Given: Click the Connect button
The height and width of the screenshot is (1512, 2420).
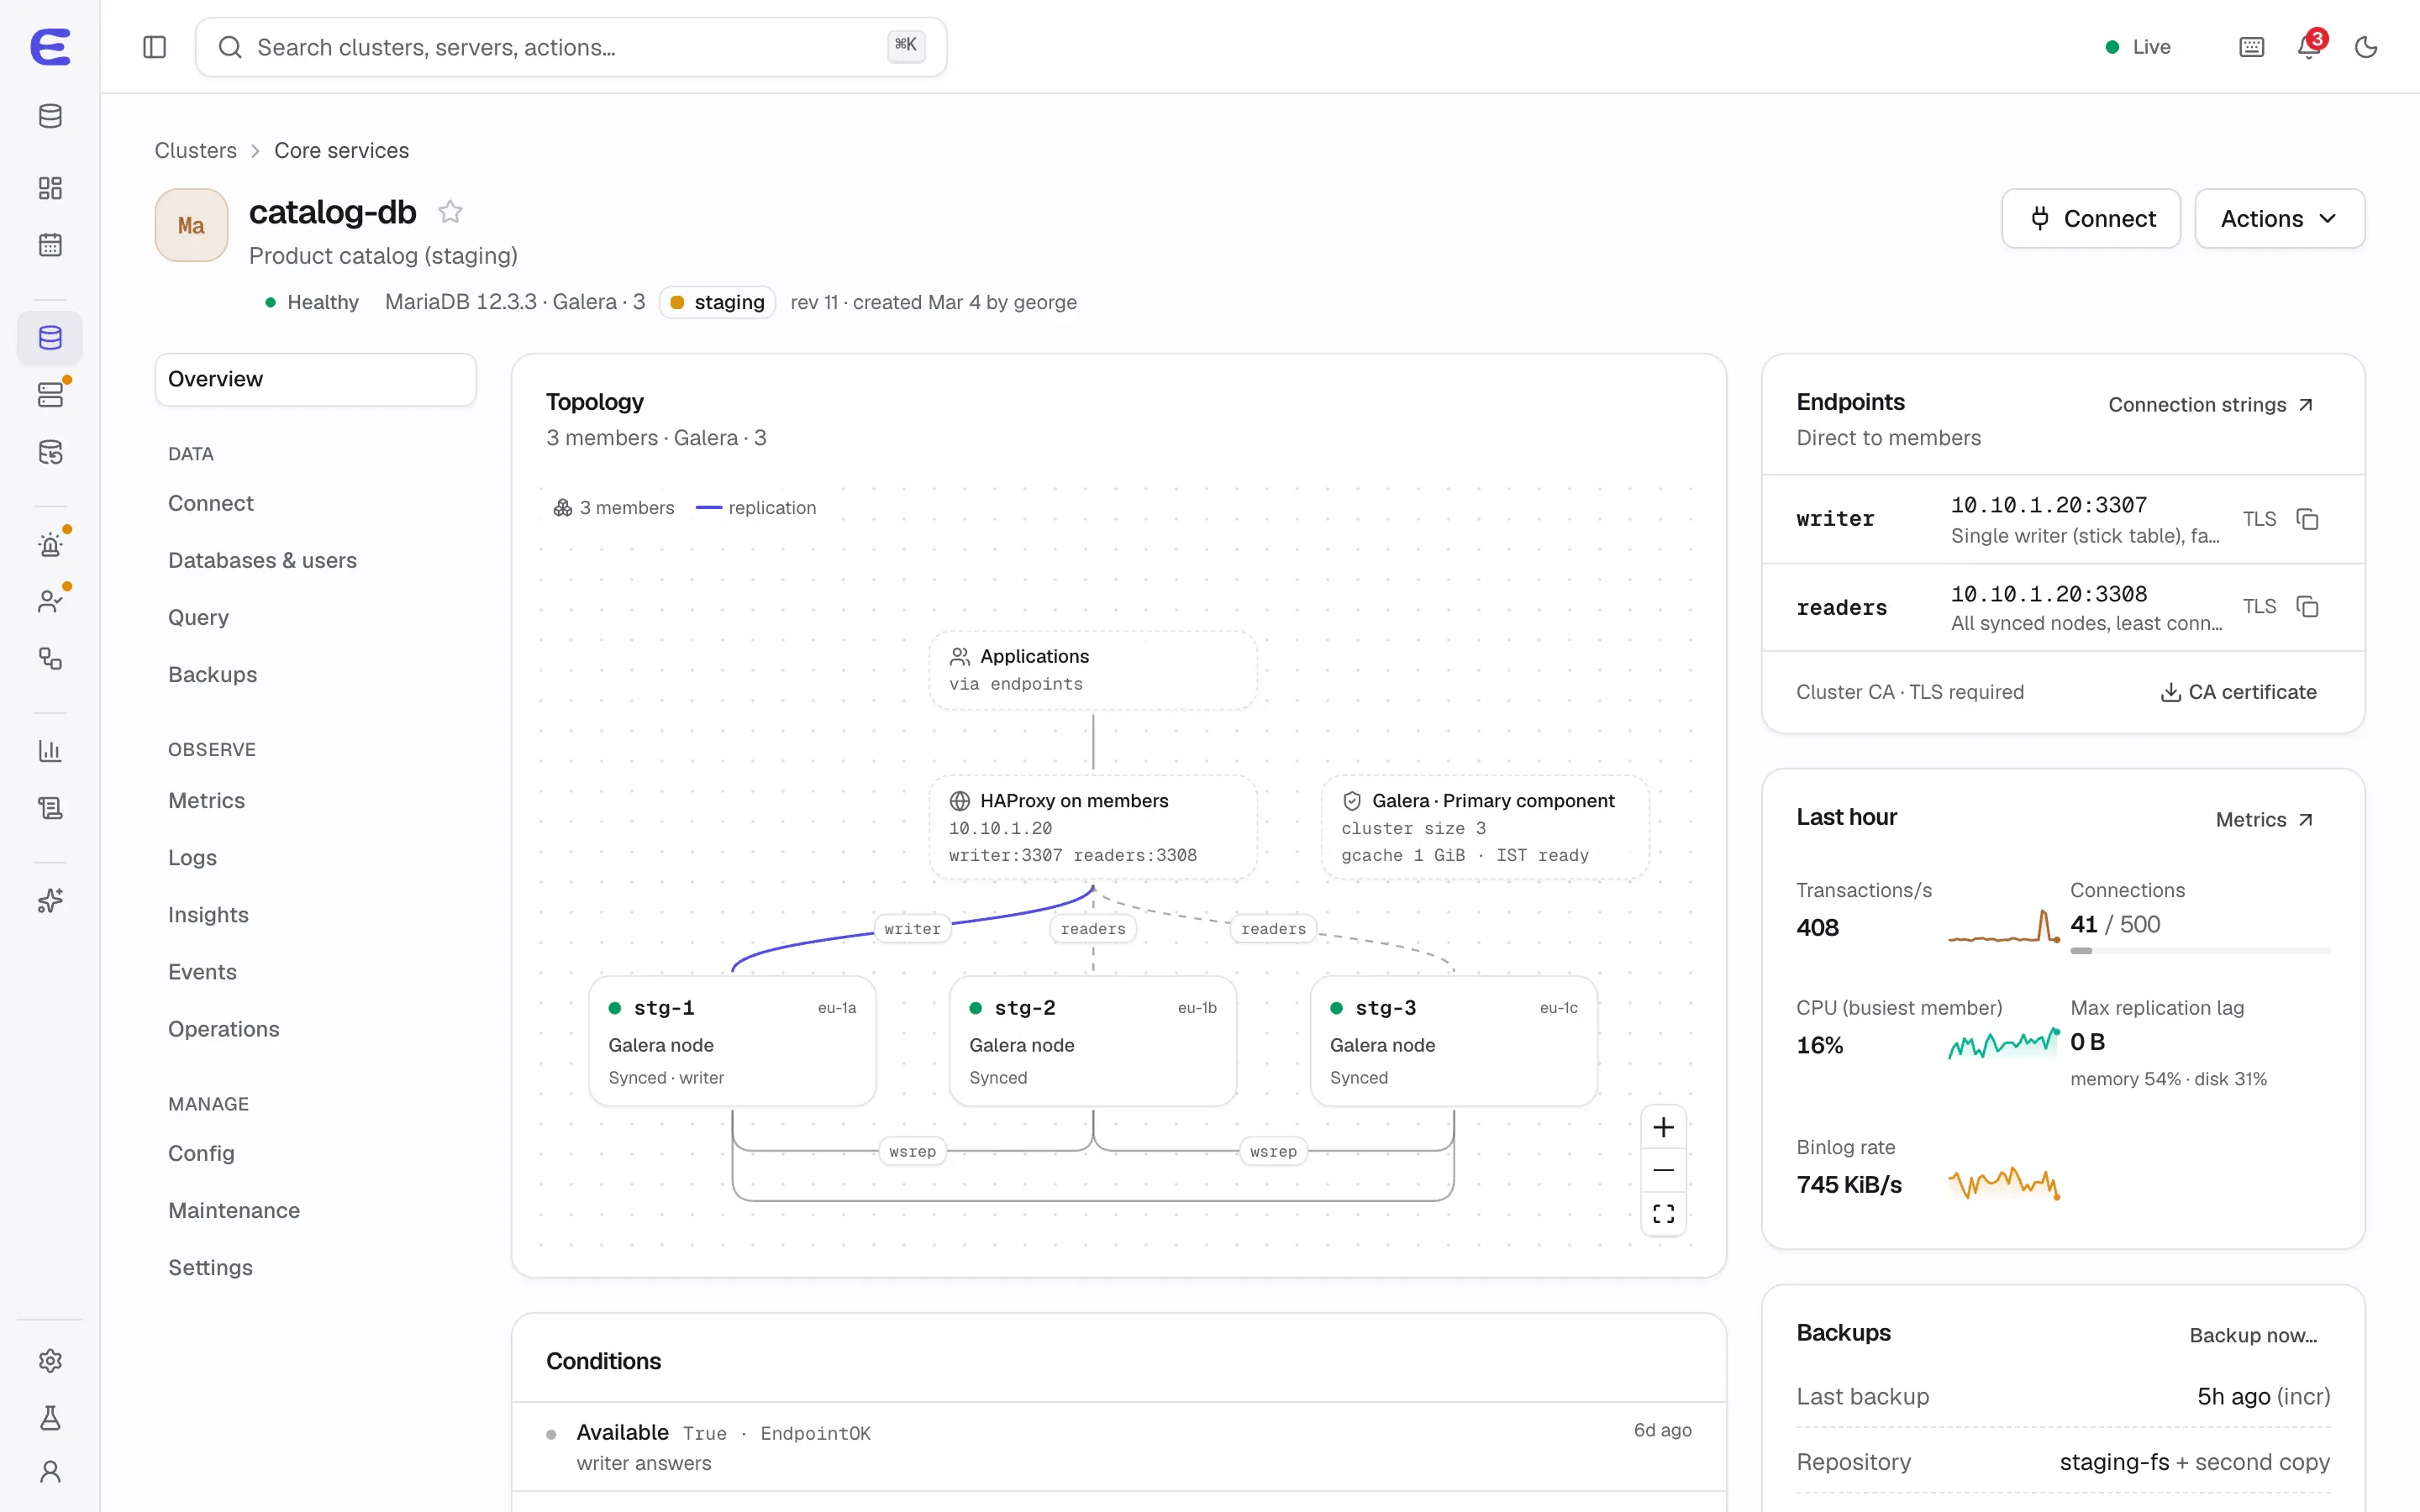Looking at the screenshot, I should coord(2091,218).
